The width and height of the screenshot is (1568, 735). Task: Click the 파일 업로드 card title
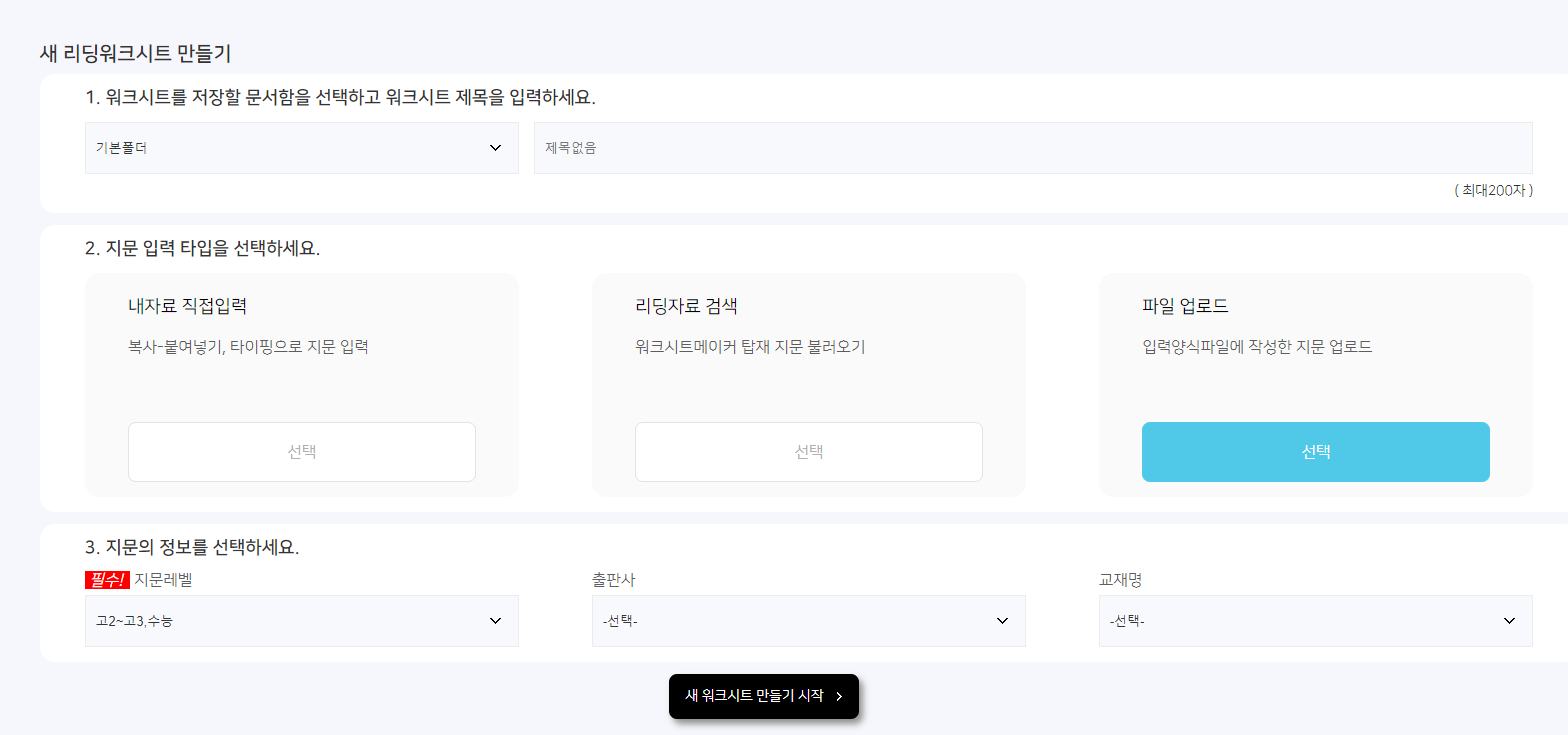tap(1185, 306)
